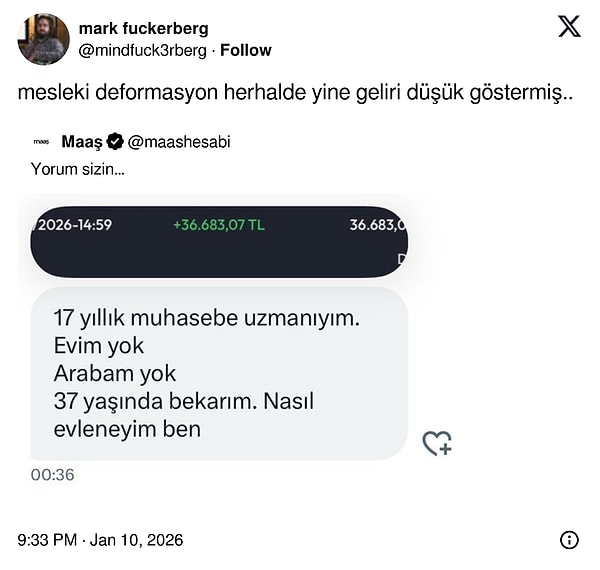The height and width of the screenshot is (570, 600).
Task: Click the blue verified badge next to Maaş
Action: coord(115,142)
